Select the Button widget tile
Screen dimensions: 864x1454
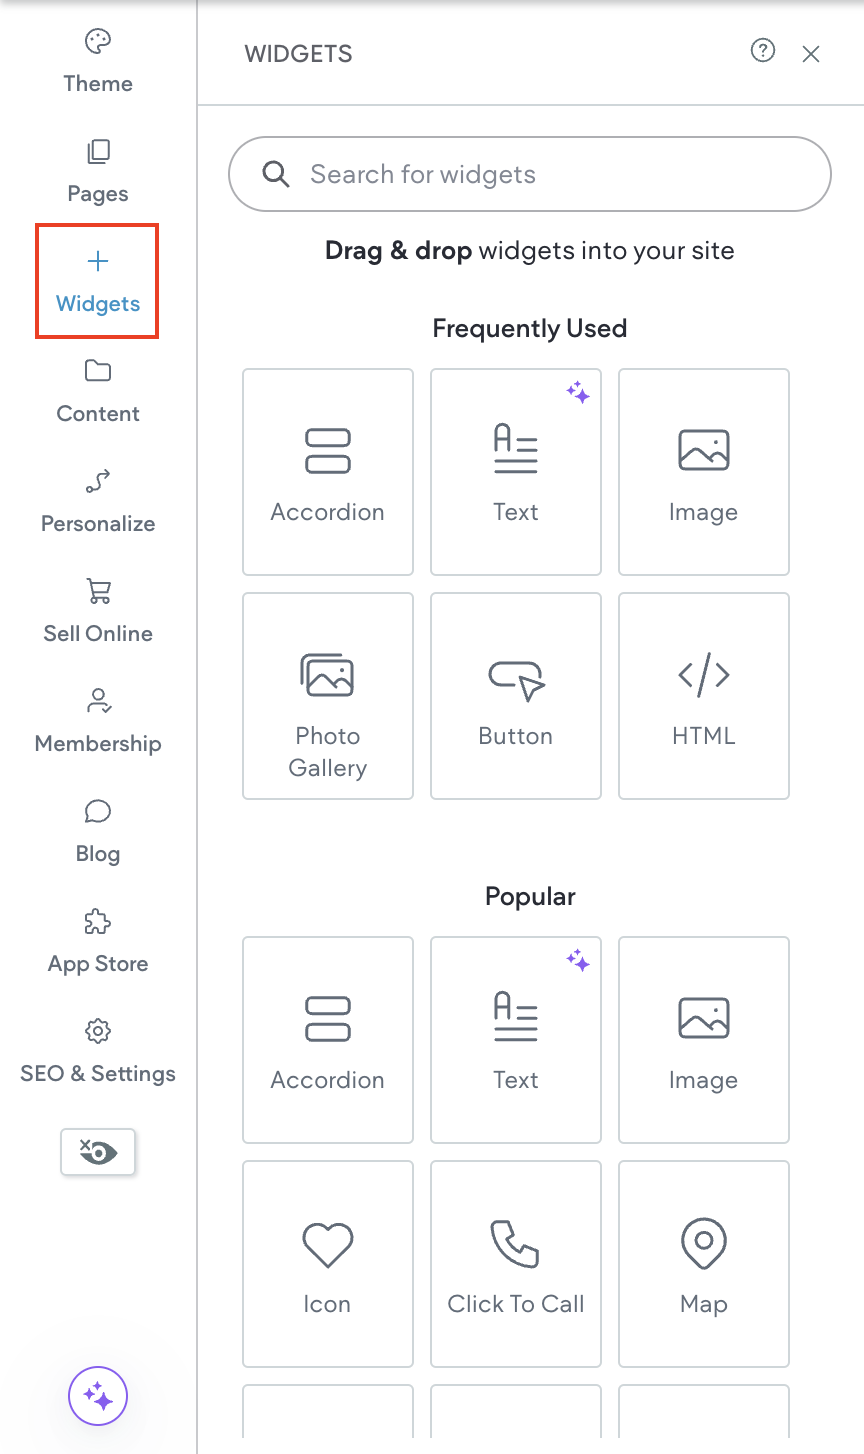coord(515,696)
